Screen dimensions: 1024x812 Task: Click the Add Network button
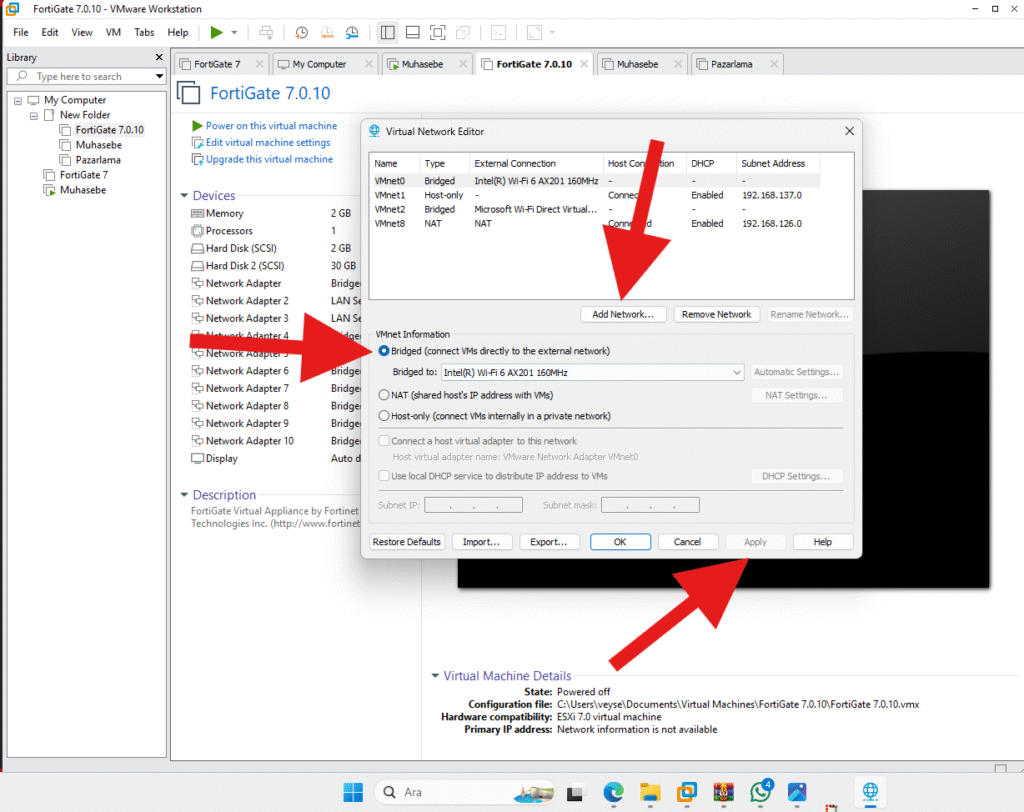(623, 314)
